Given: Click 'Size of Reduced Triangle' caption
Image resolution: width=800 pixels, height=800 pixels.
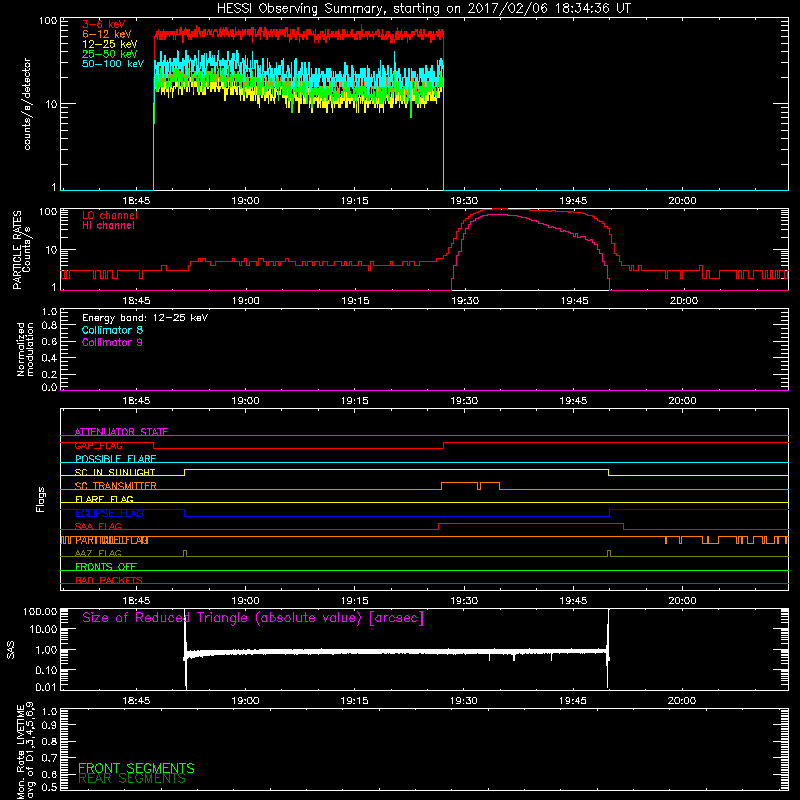Looking at the screenshot, I should tap(253, 618).
